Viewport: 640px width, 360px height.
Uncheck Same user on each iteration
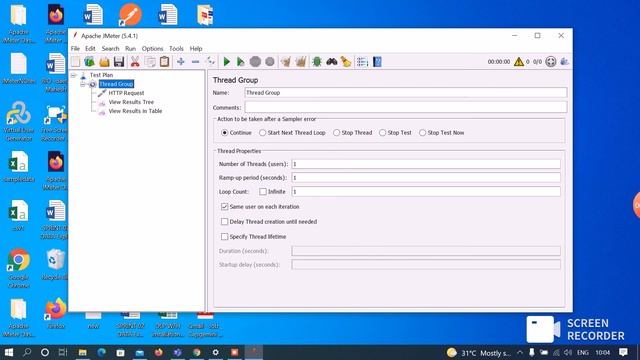224,207
